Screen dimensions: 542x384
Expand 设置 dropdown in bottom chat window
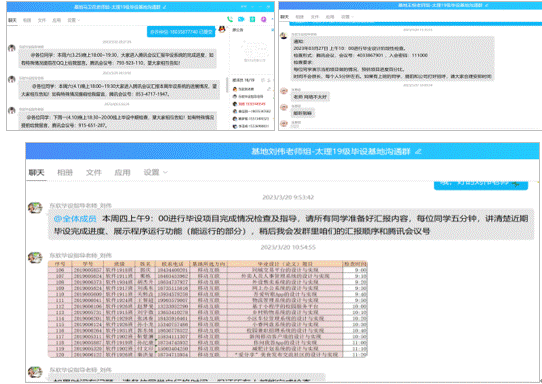156,172
